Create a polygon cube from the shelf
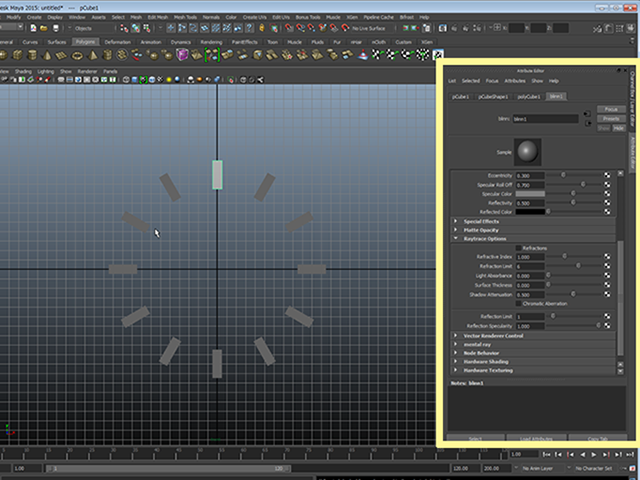 [x=17, y=55]
